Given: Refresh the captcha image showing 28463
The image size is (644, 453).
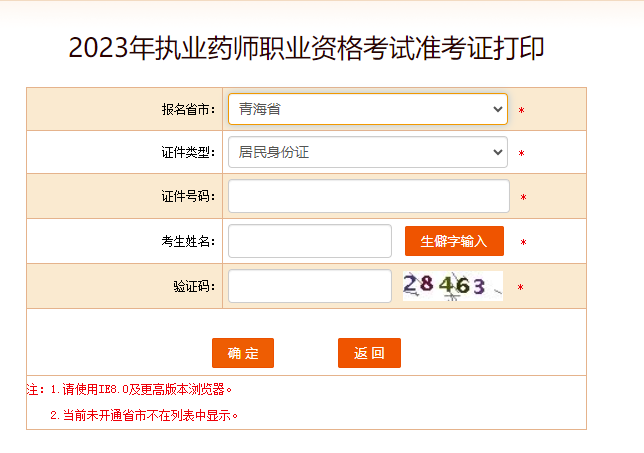Looking at the screenshot, I should pyautogui.click(x=453, y=286).
